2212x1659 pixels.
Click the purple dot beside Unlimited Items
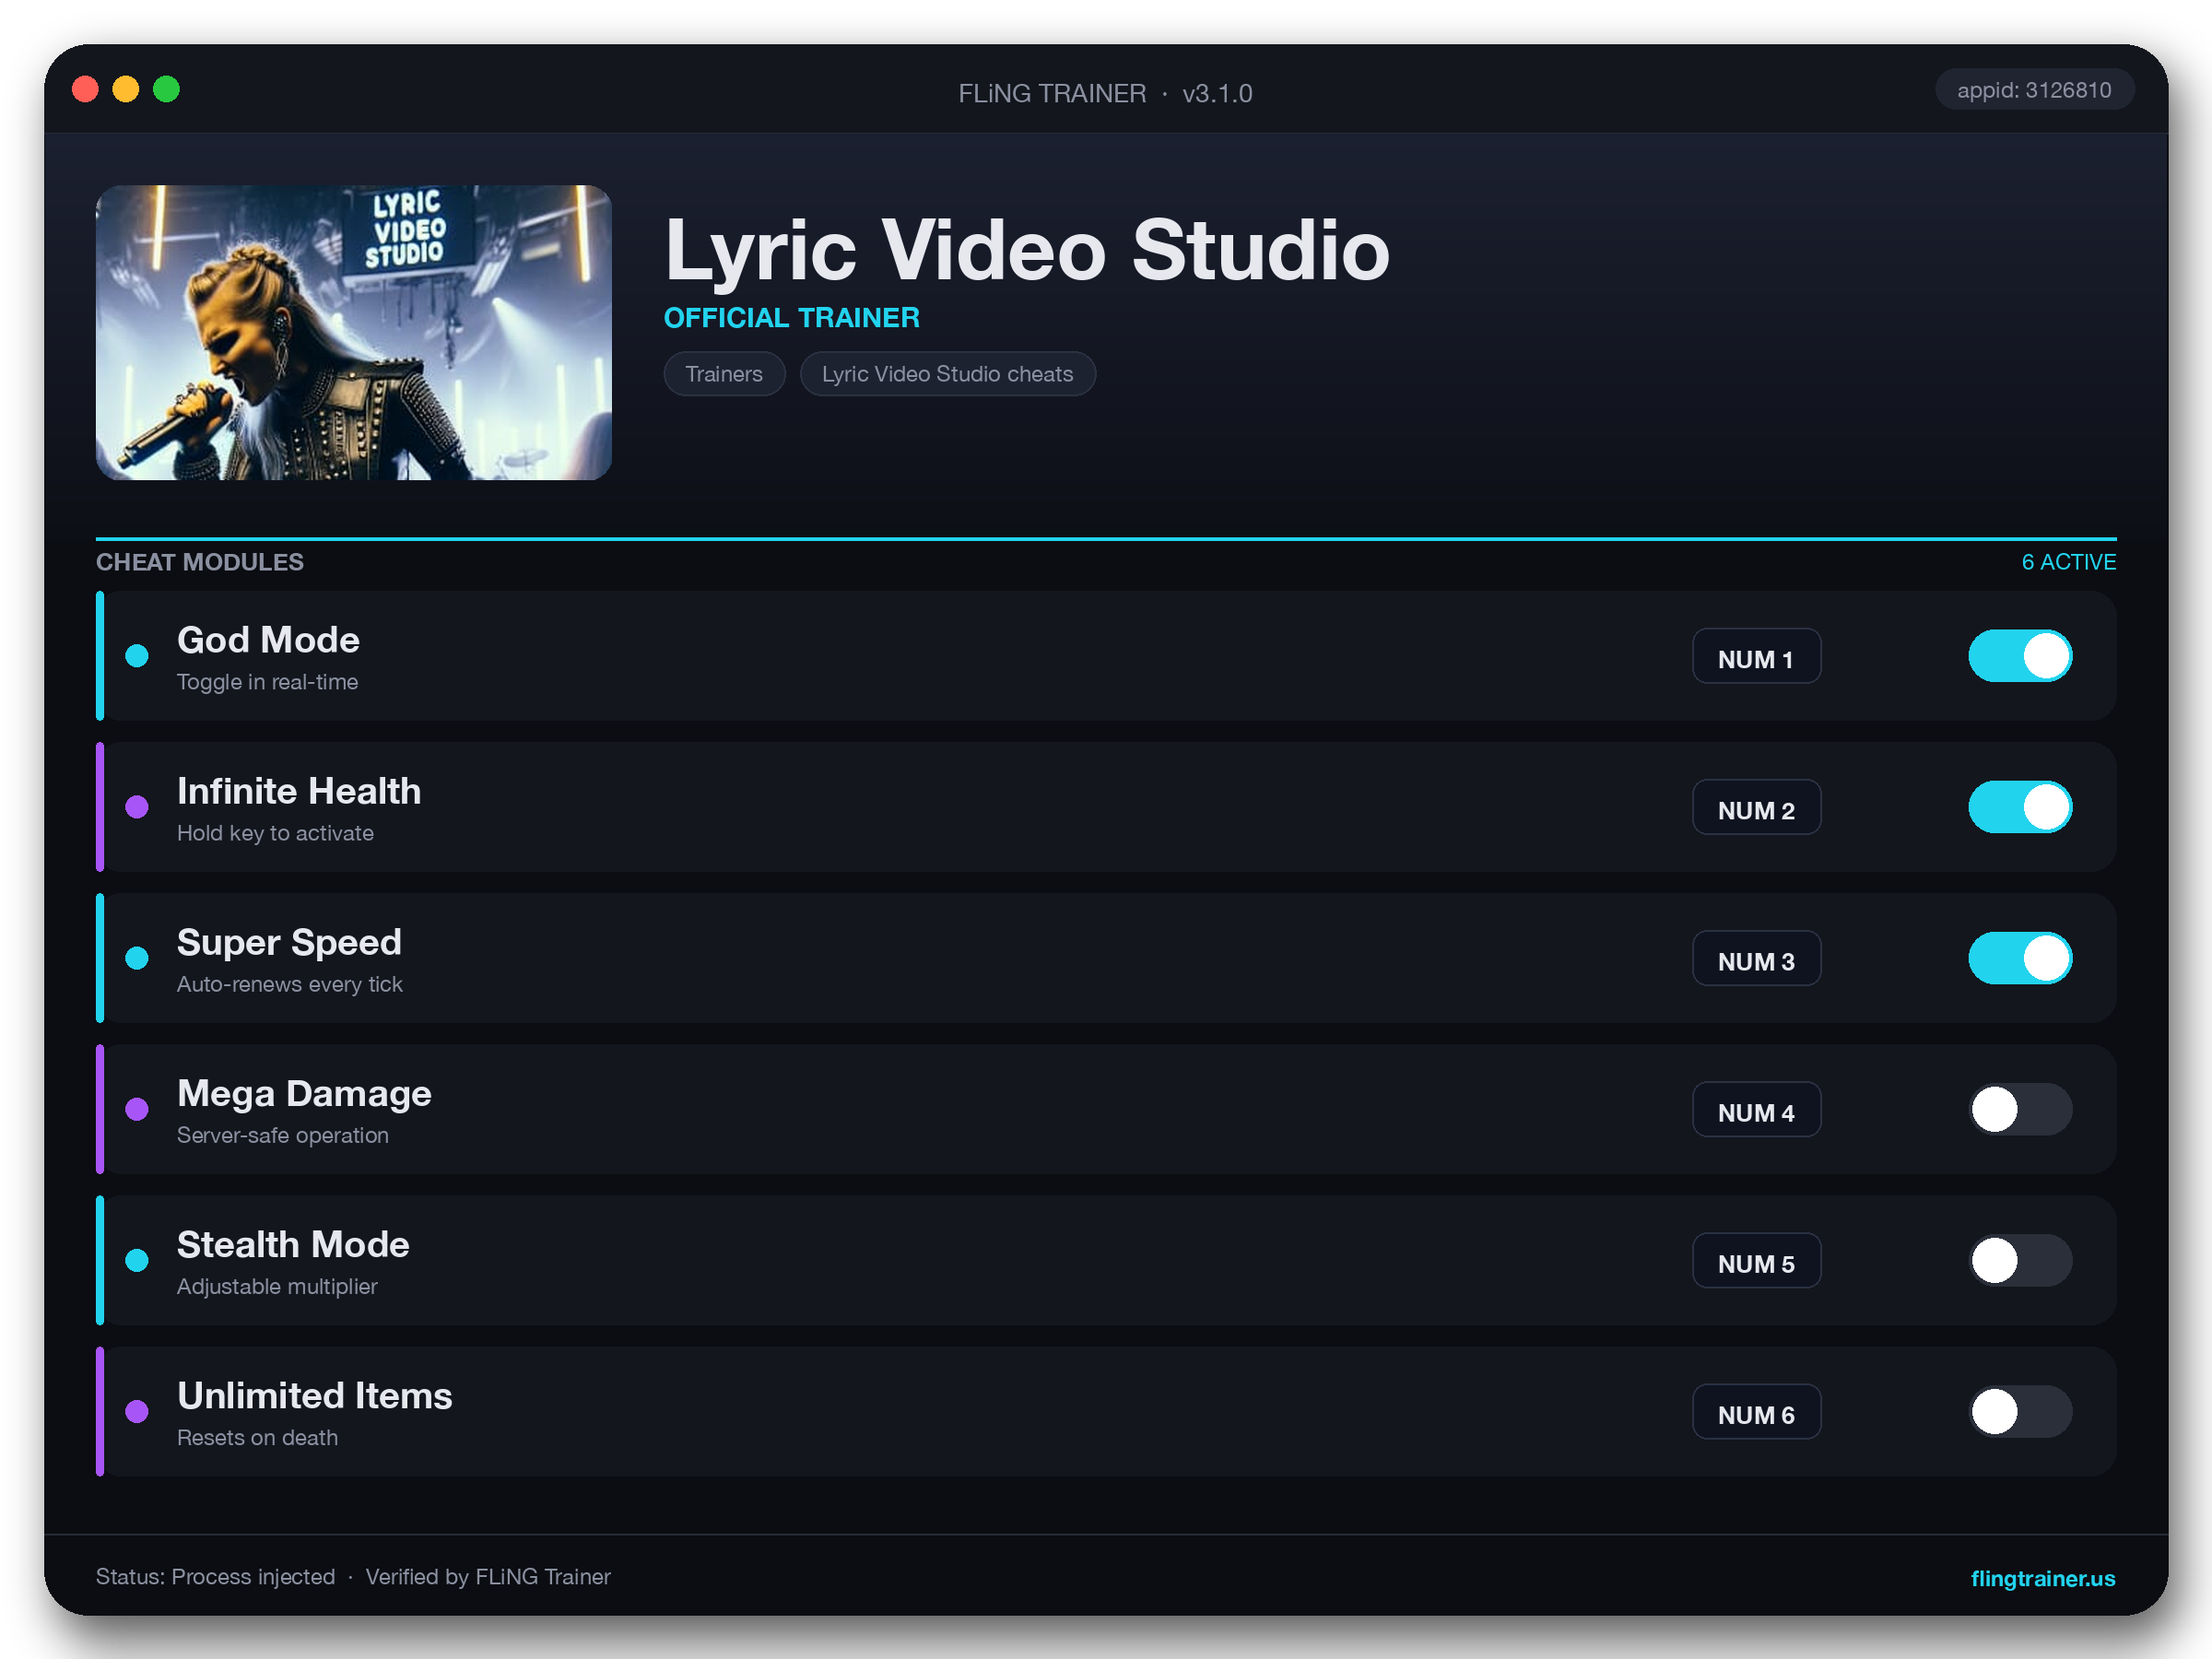pyautogui.click(x=137, y=1411)
